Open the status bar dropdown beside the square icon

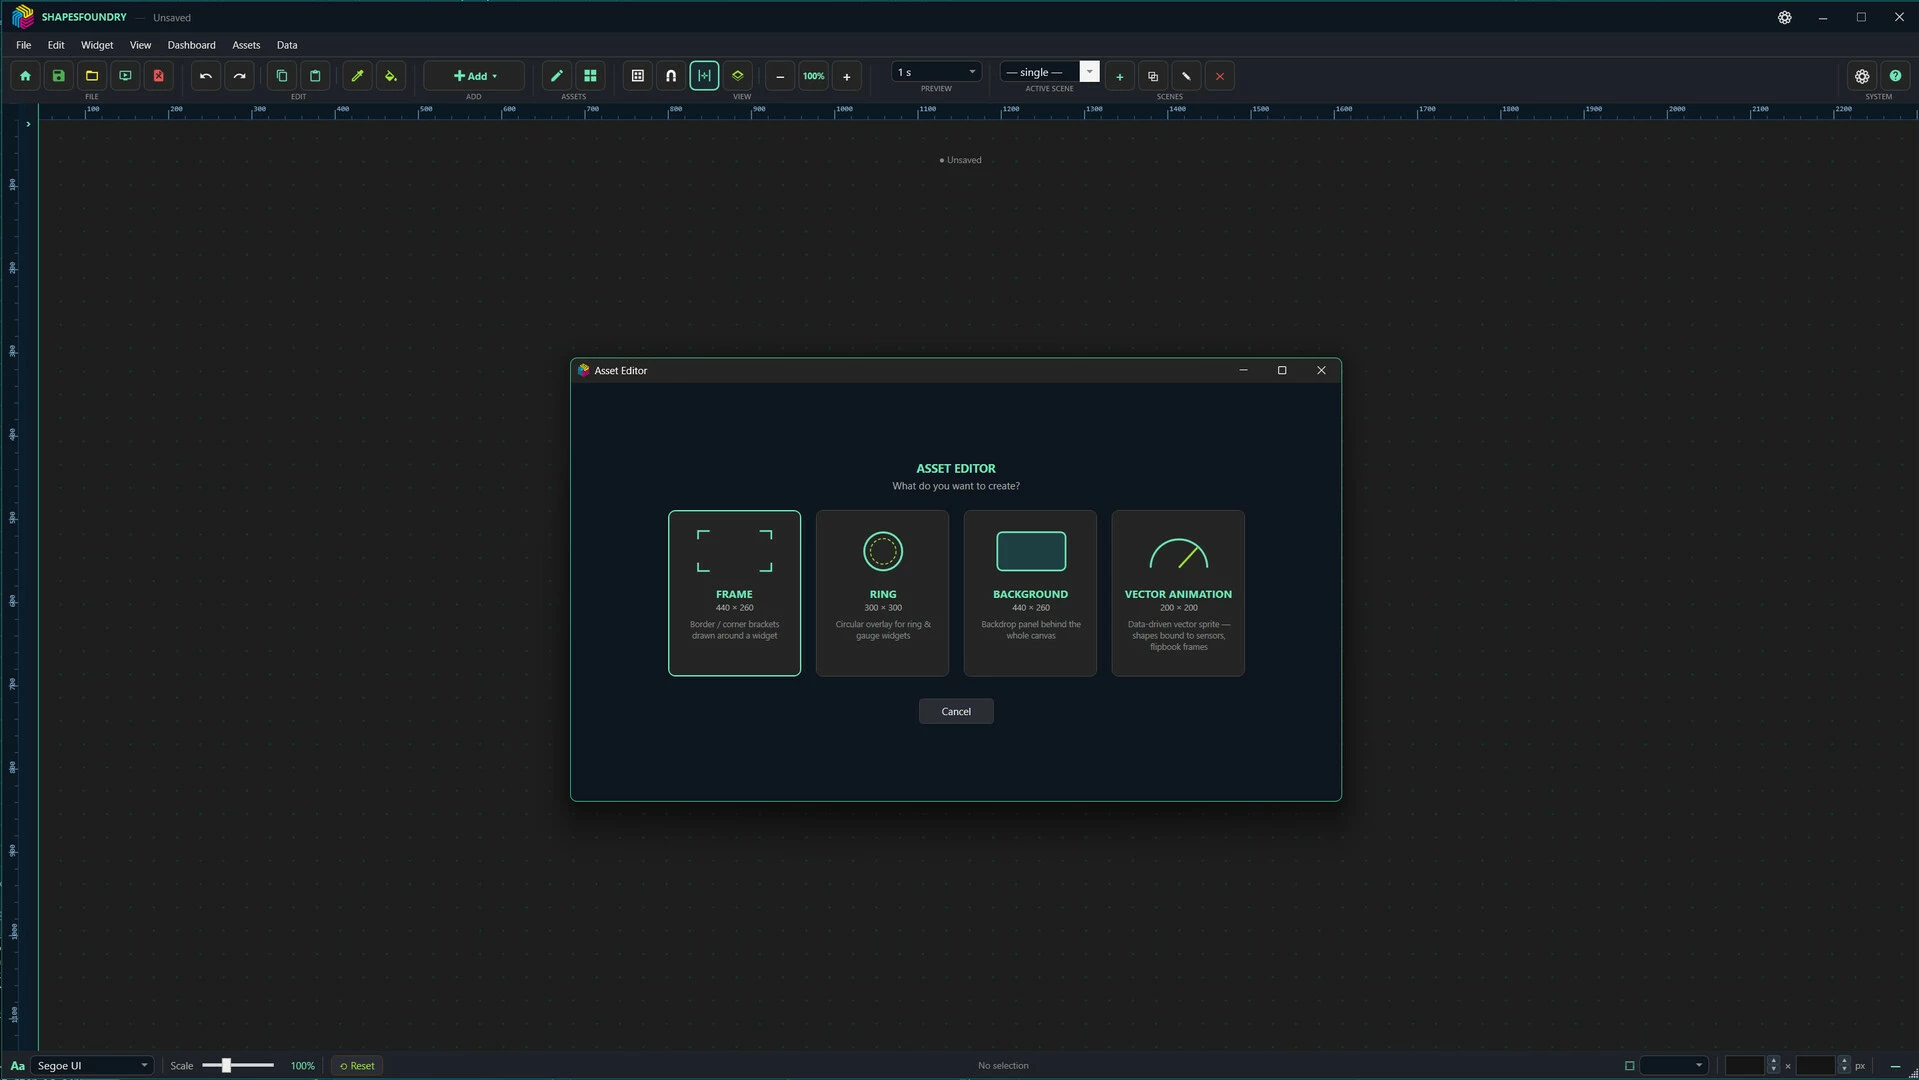click(1674, 1065)
